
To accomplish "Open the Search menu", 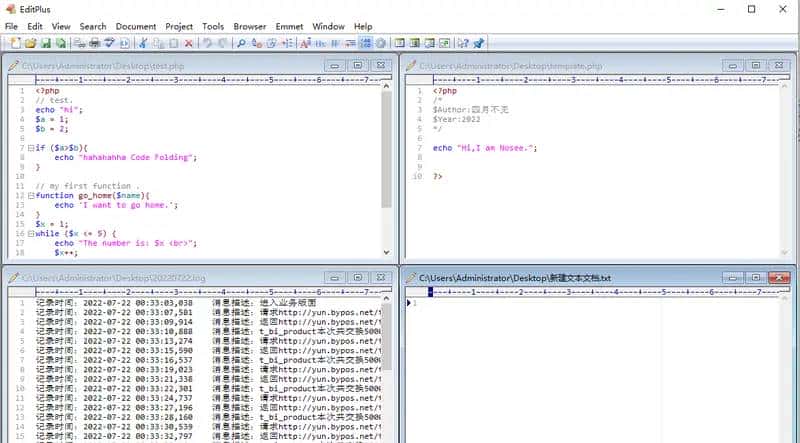I will click(93, 27).
